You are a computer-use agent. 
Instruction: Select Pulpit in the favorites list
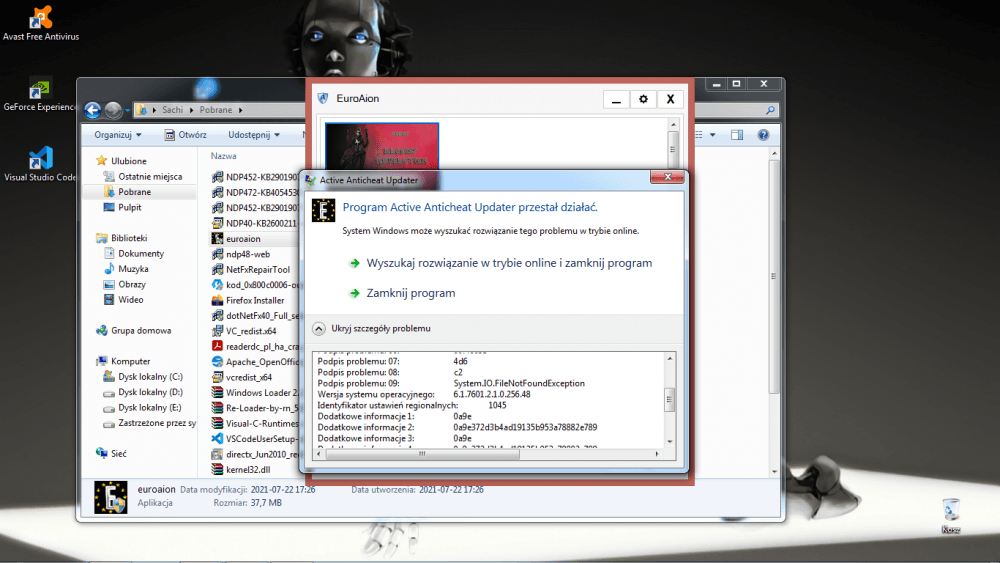[x=129, y=207]
